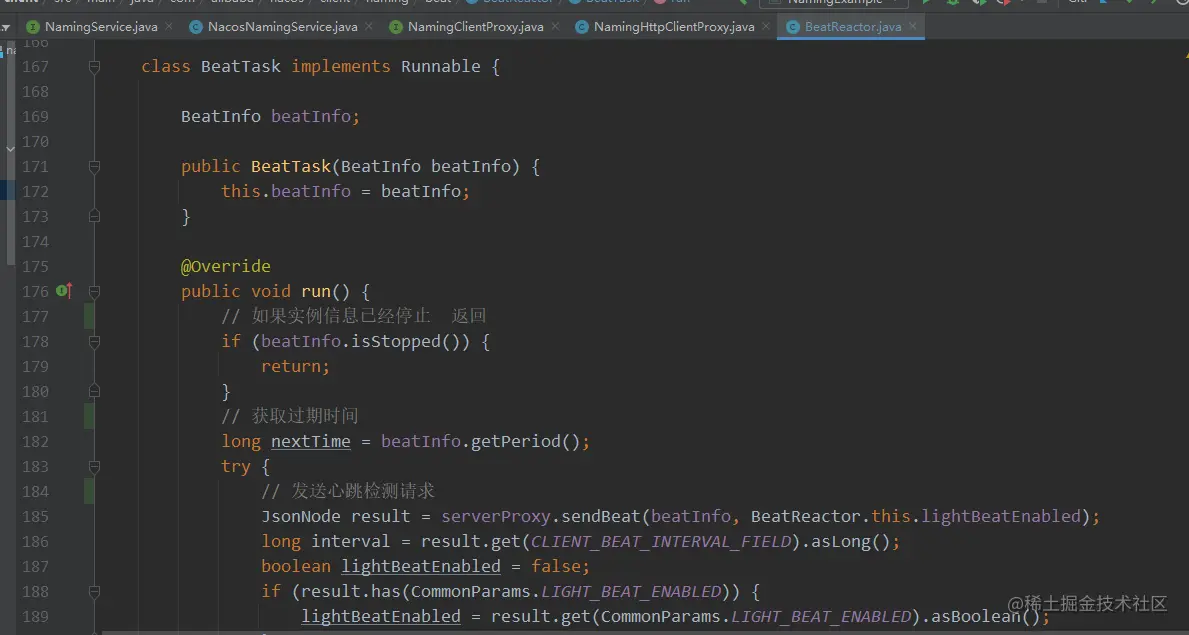Screen dimensions: 1189x635
Task: Click the "run" method name on line 176
Action: click(x=316, y=291)
